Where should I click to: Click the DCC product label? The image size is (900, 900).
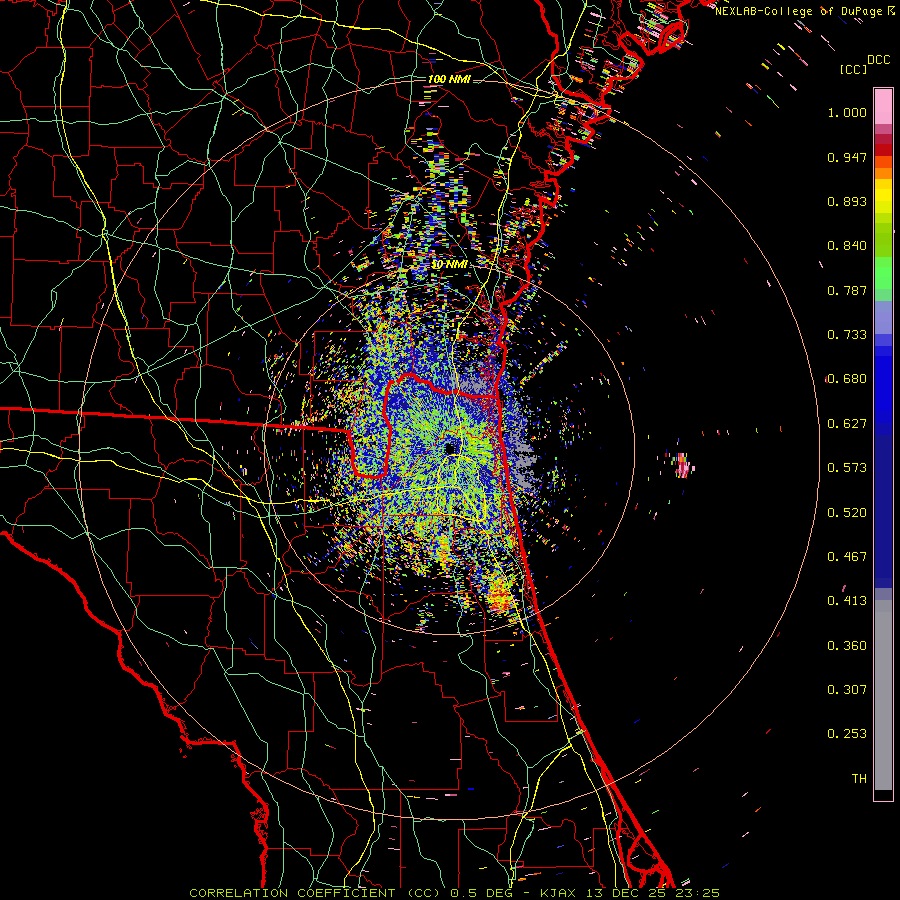pyautogui.click(x=878, y=60)
